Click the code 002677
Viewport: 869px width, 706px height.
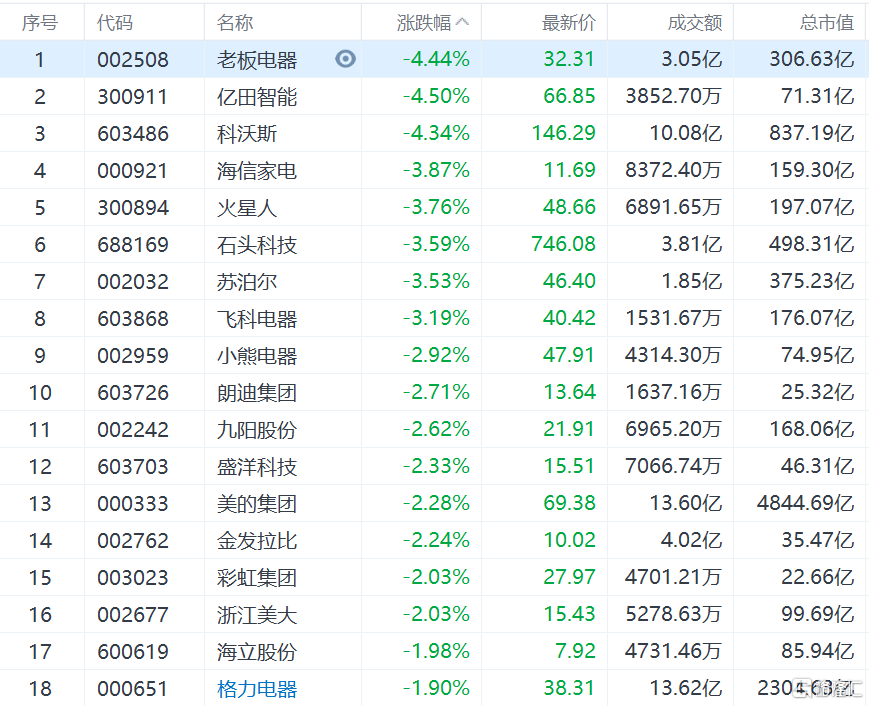coord(133,615)
